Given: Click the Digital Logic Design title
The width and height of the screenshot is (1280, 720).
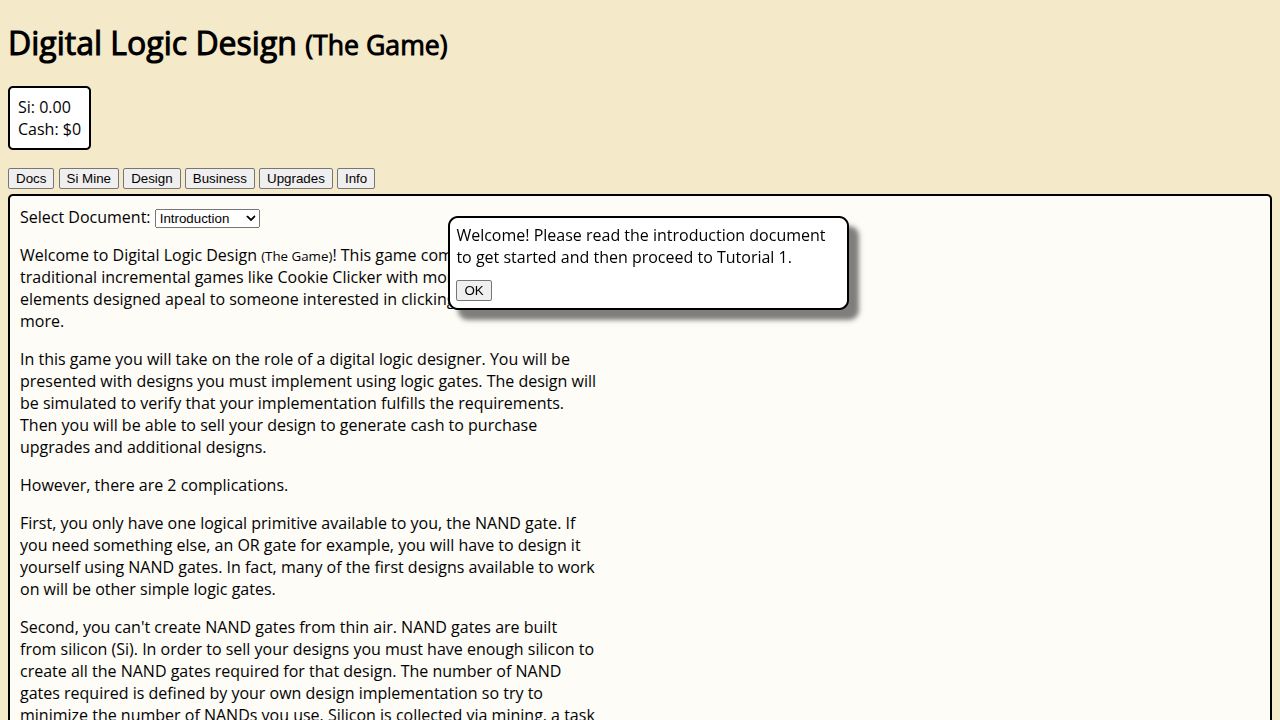Looking at the screenshot, I should (228, 44).
